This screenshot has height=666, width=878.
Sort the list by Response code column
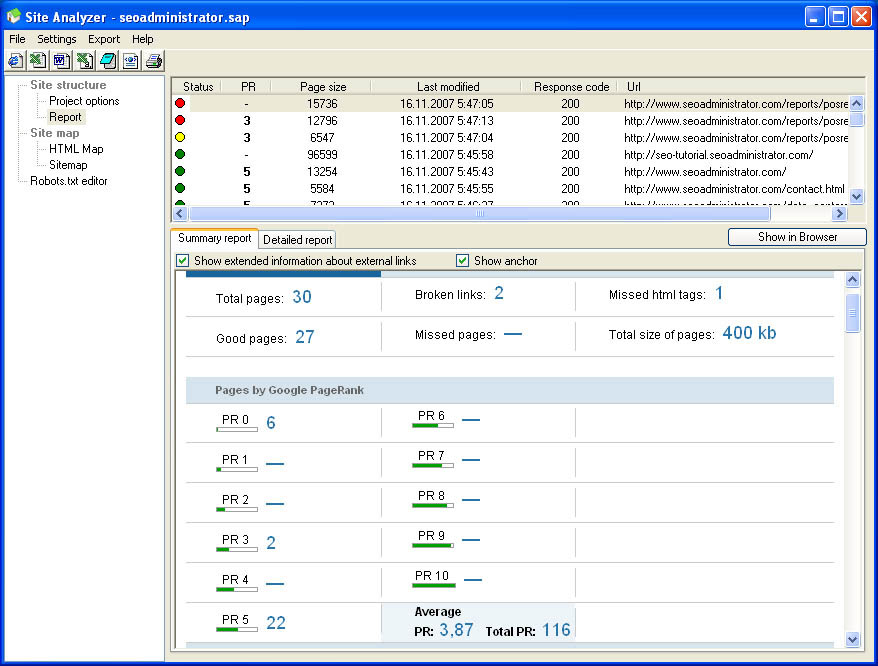click(571, 87)
